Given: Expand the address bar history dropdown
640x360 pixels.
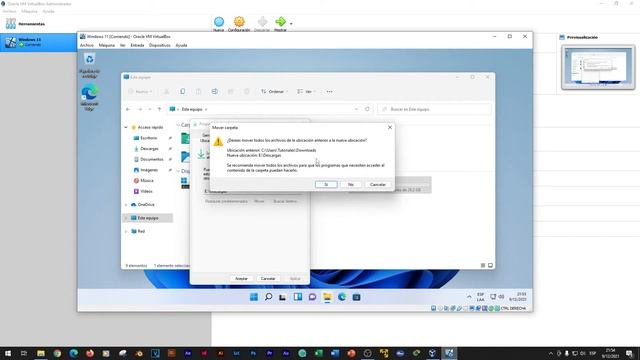Looking at the screenshot, I should (356, 109).
